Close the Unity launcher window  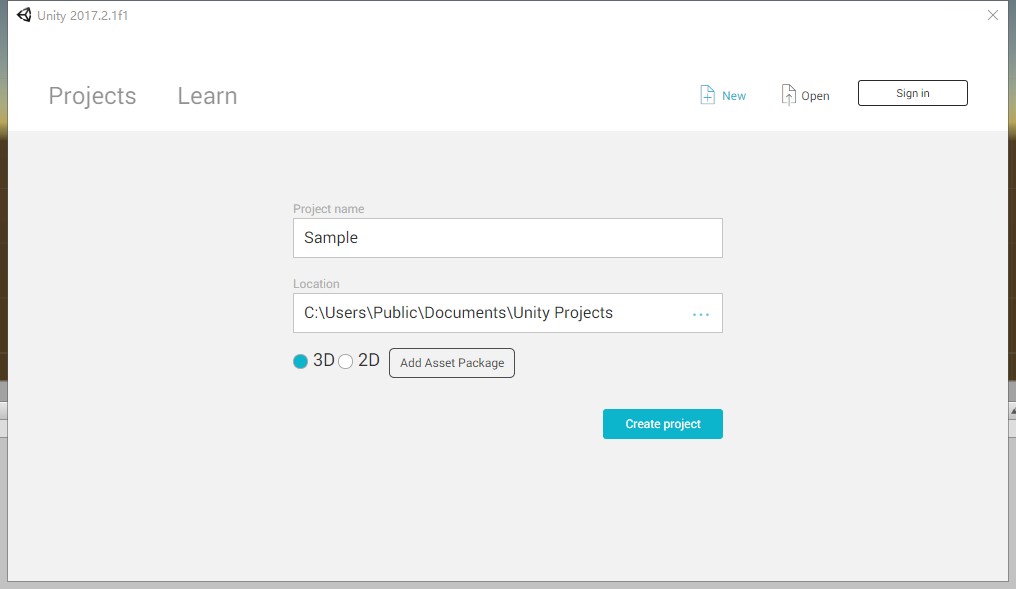992,15
